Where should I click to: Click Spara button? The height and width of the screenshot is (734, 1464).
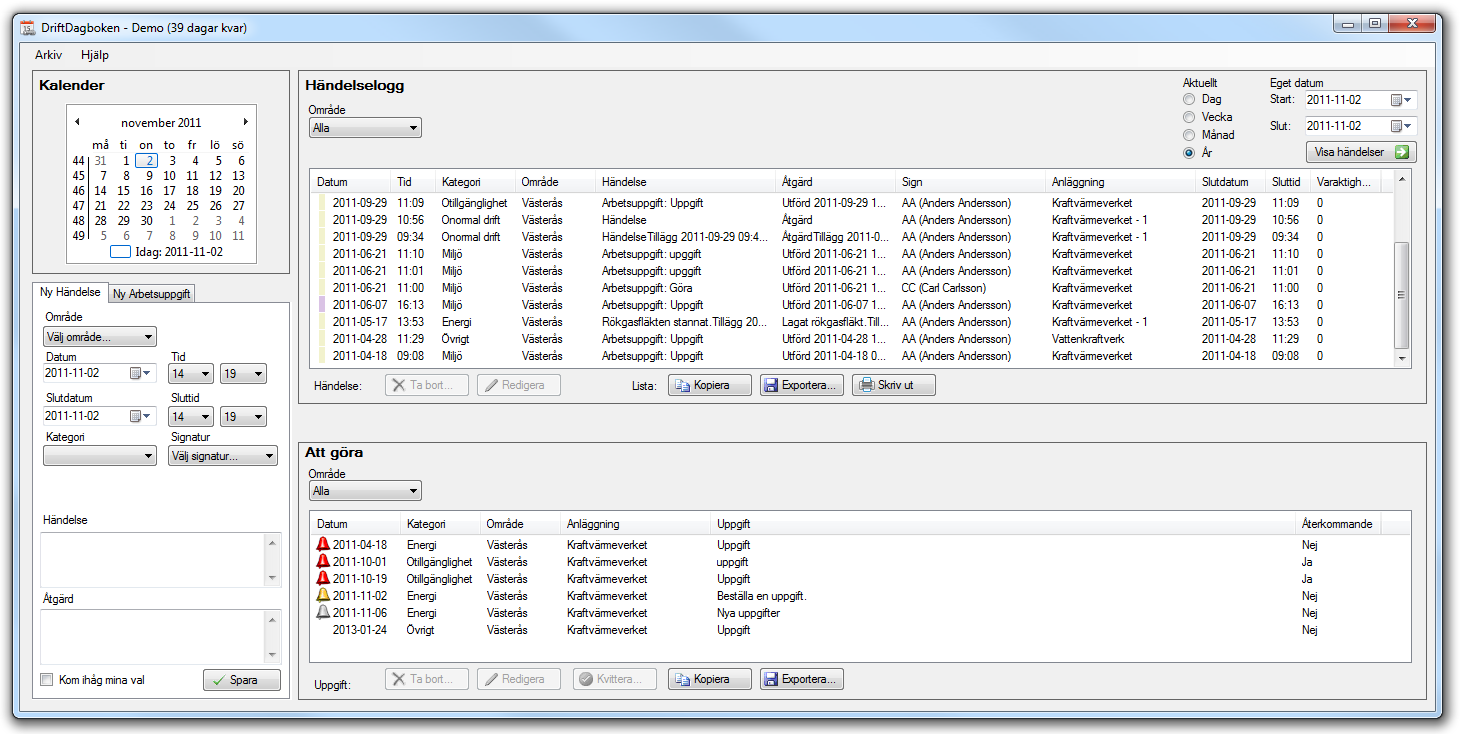pos(242,680)
